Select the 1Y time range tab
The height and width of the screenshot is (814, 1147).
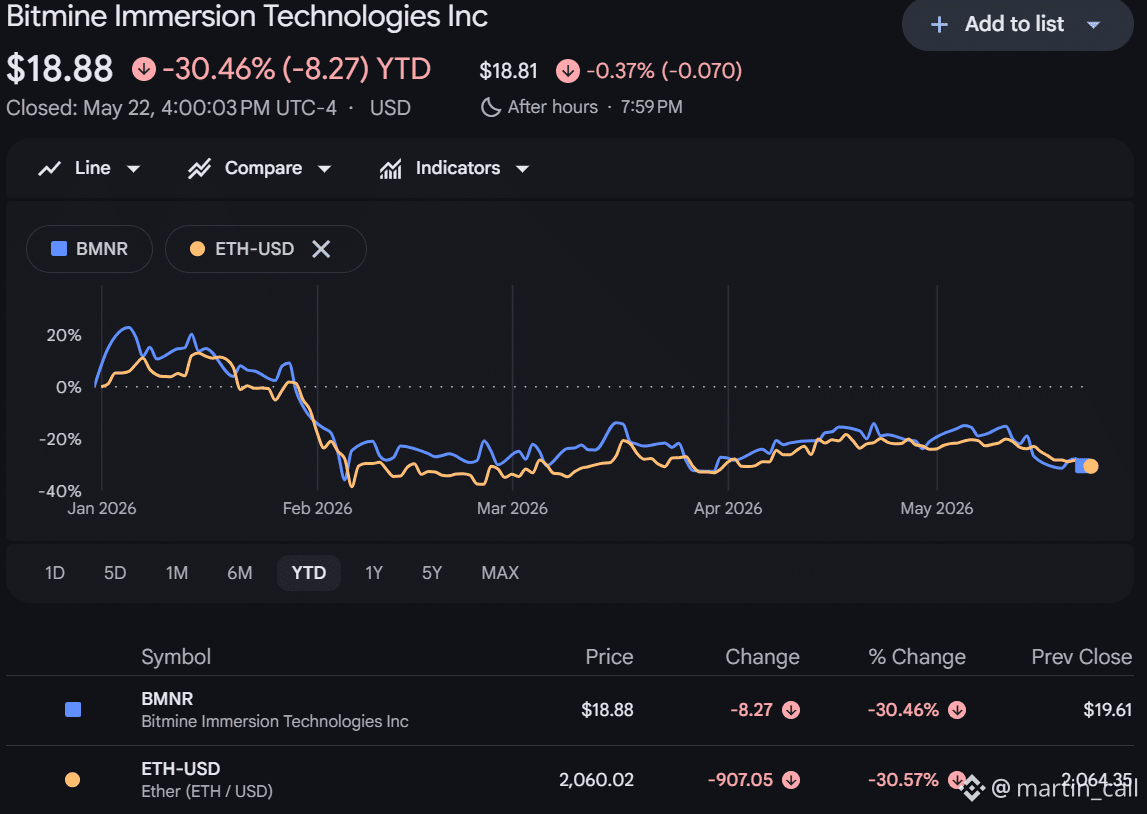coord(374,573)
